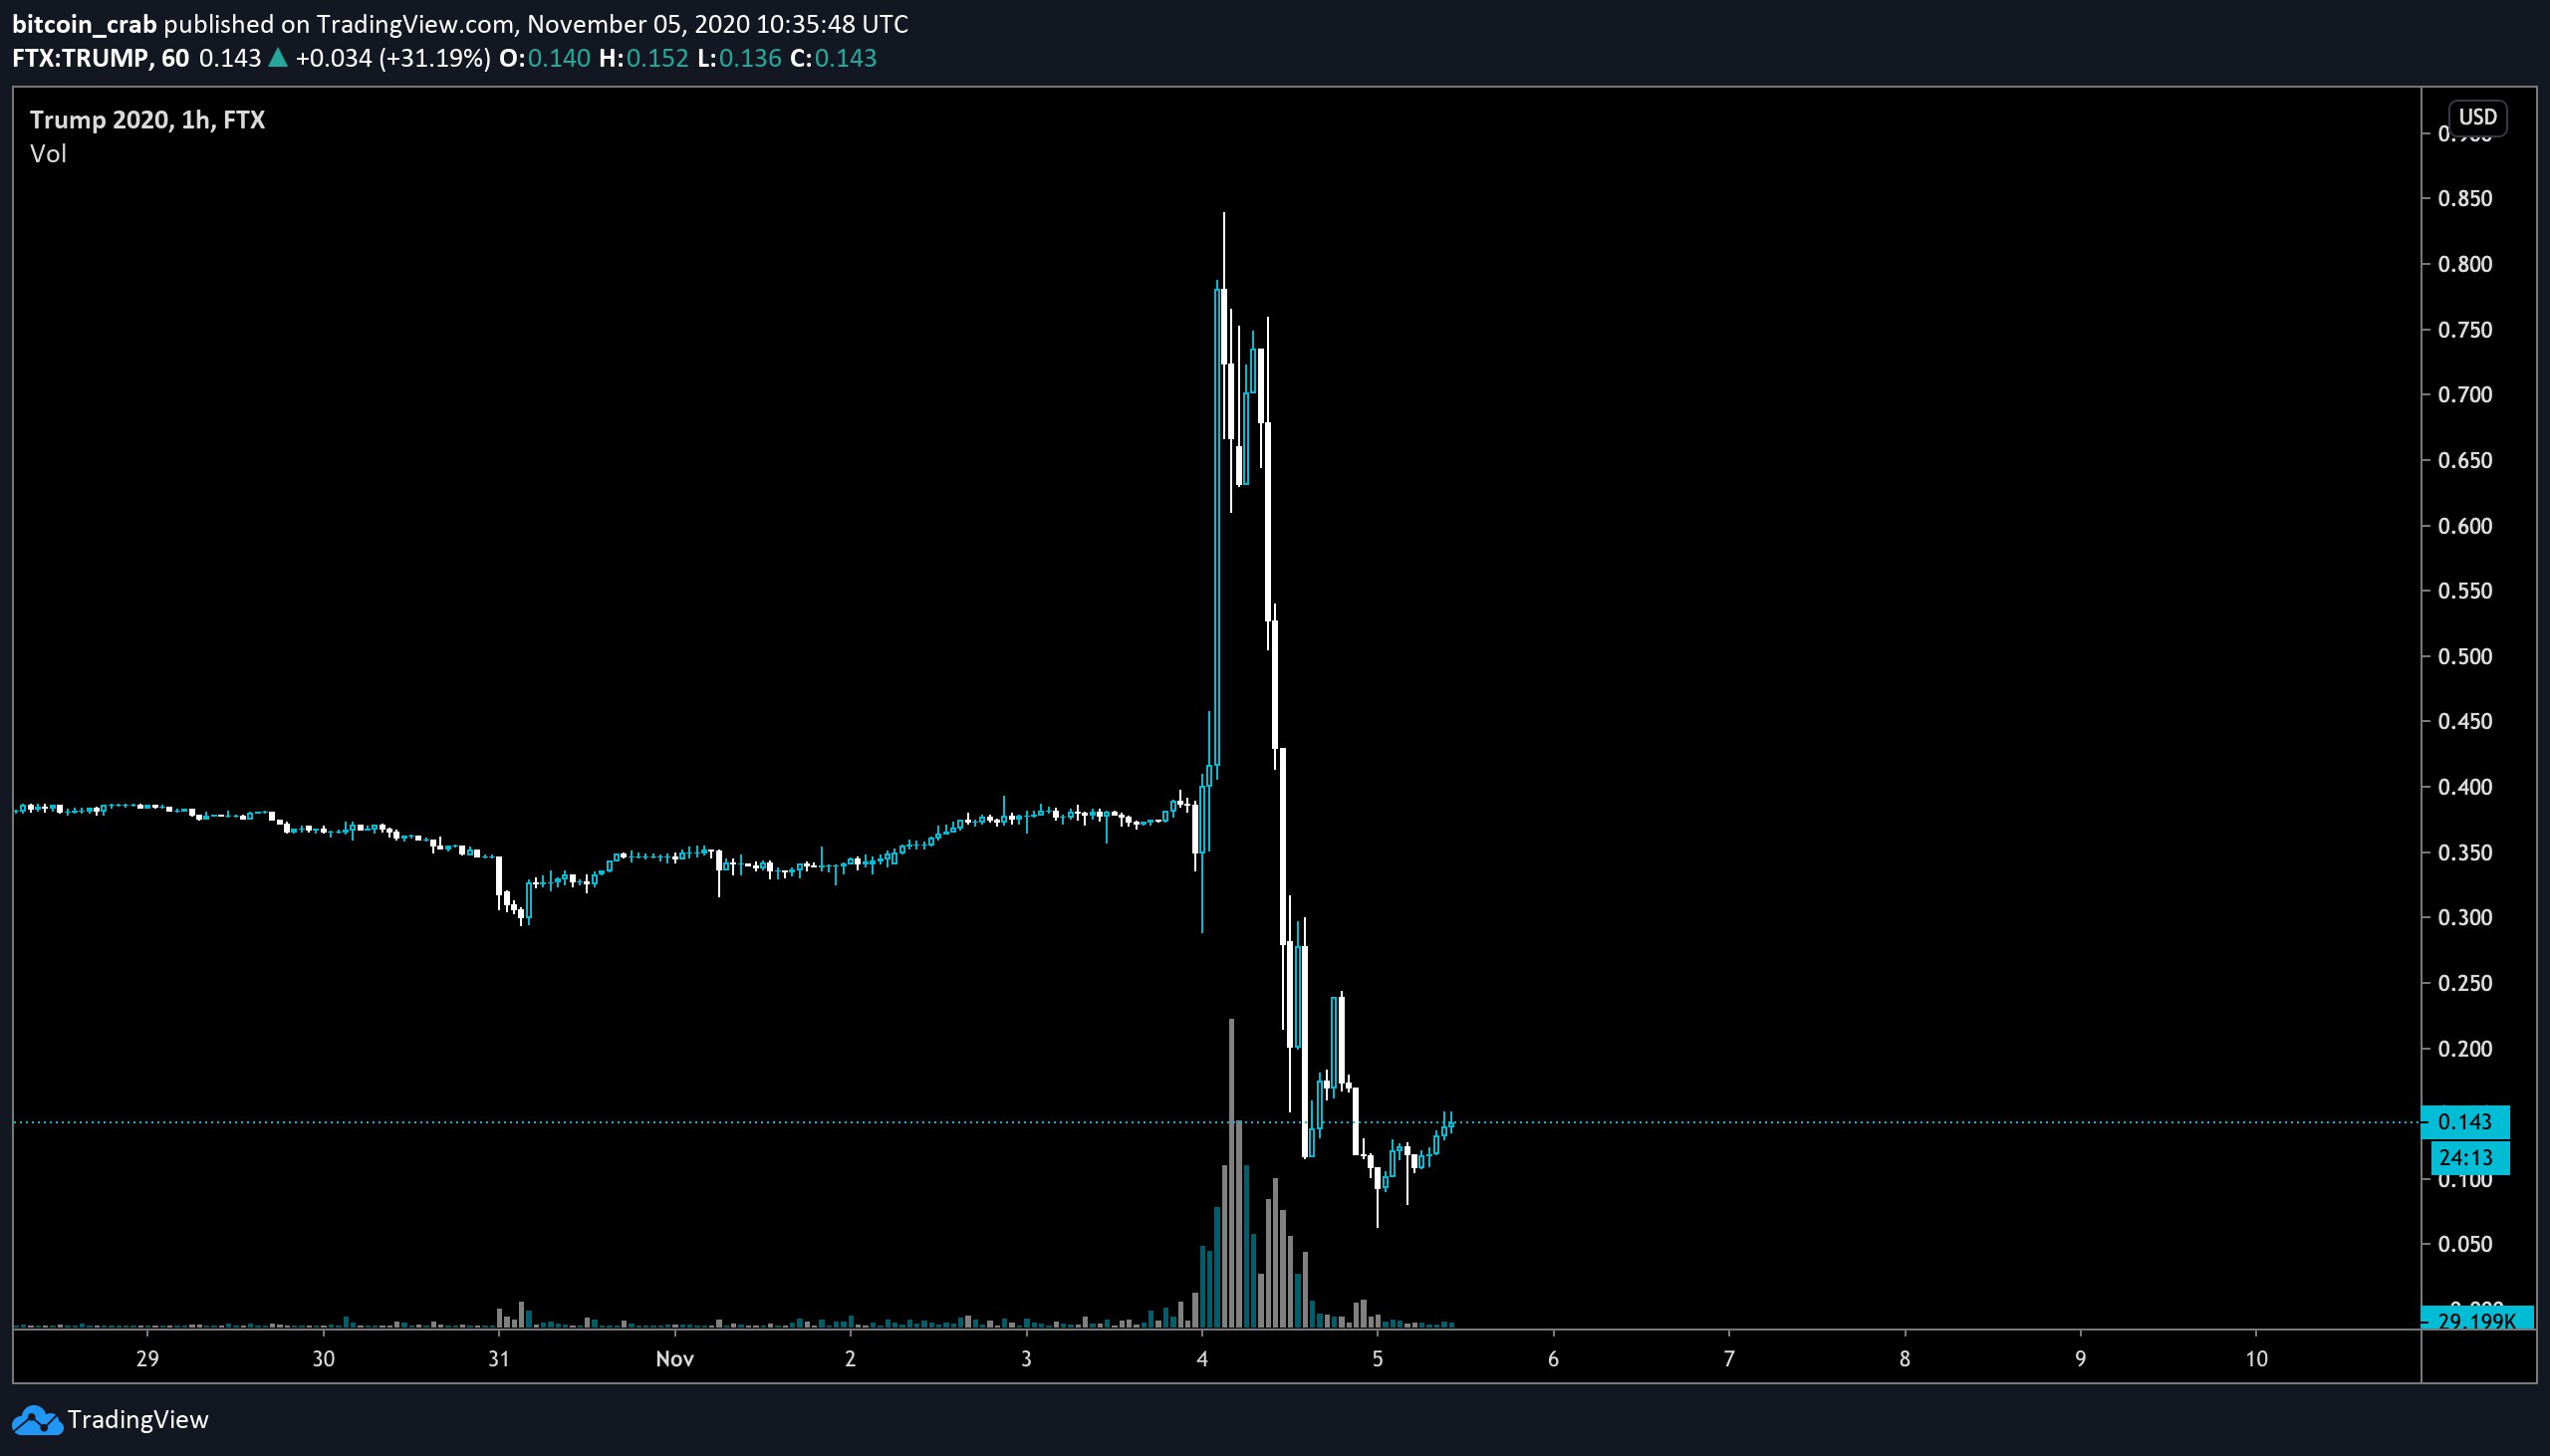The height and width of the screenshot is (1456, 2550).
Task: Click the Vol indicator label
Action: click(x=48, y=154)
